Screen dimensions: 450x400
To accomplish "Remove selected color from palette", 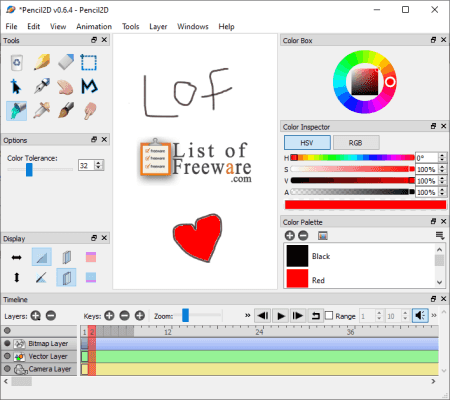I will [303, 236].
